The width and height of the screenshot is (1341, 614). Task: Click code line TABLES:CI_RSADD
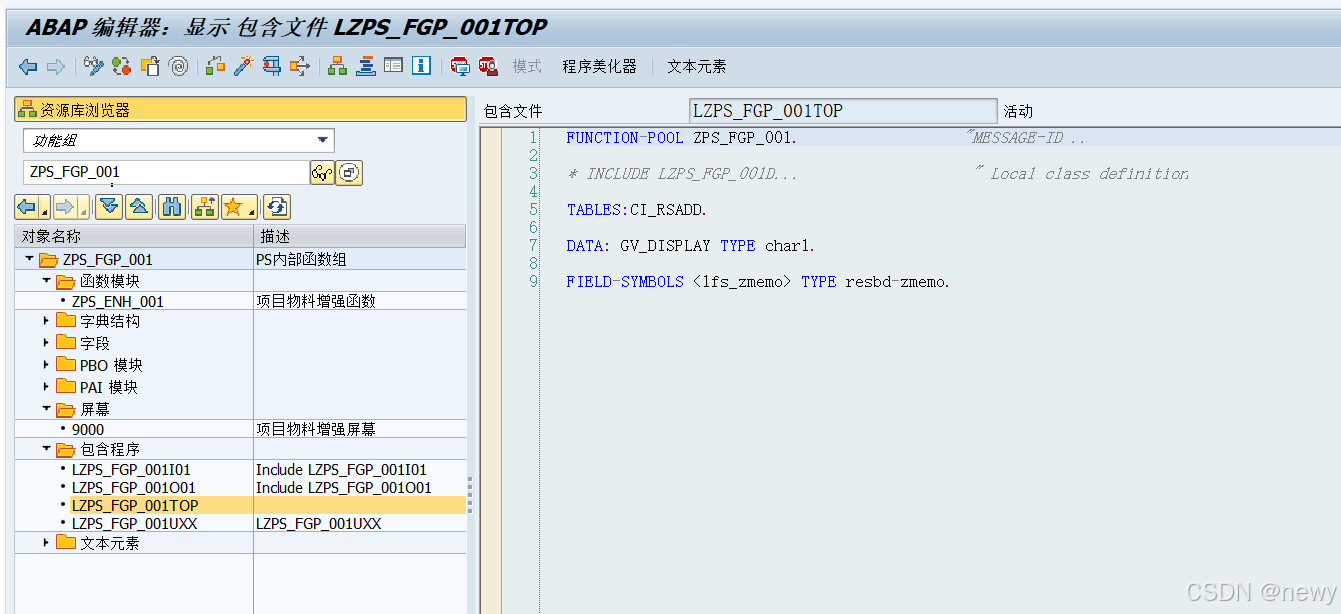click(636, 210)
